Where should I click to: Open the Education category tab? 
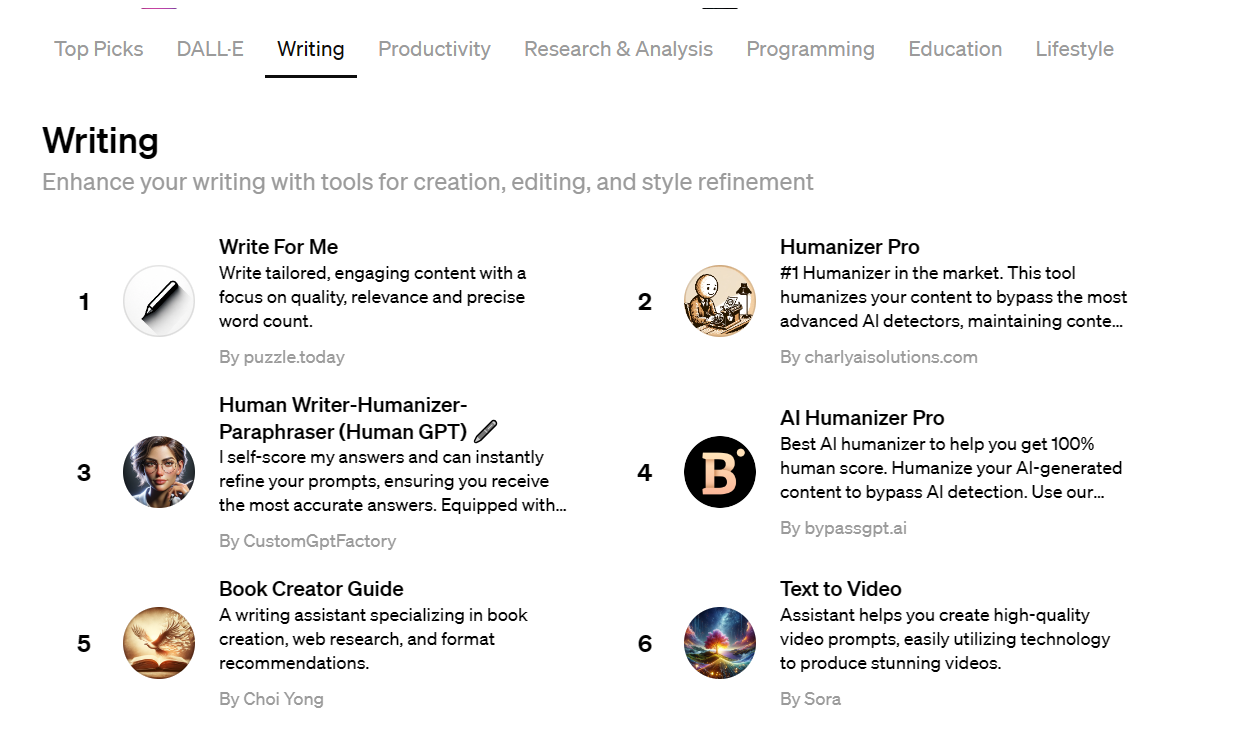click(955, 49)
